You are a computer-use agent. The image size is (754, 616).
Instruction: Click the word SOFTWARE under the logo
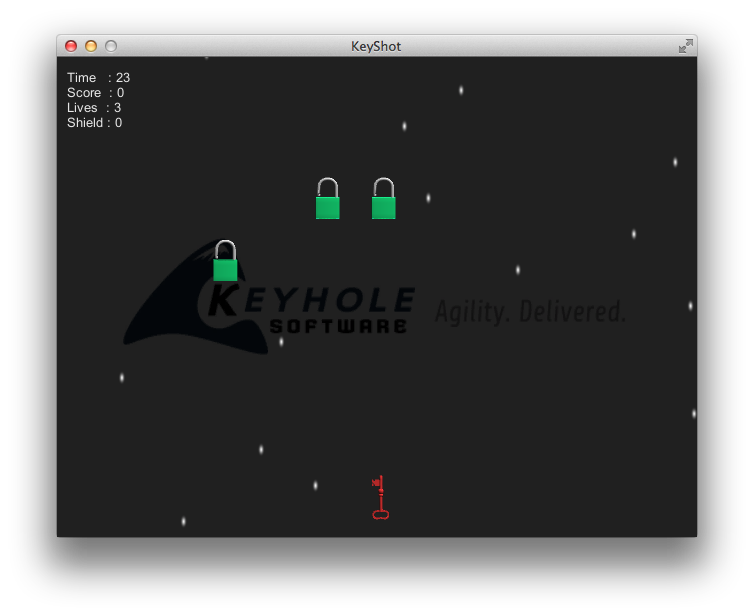coord(338,326)
